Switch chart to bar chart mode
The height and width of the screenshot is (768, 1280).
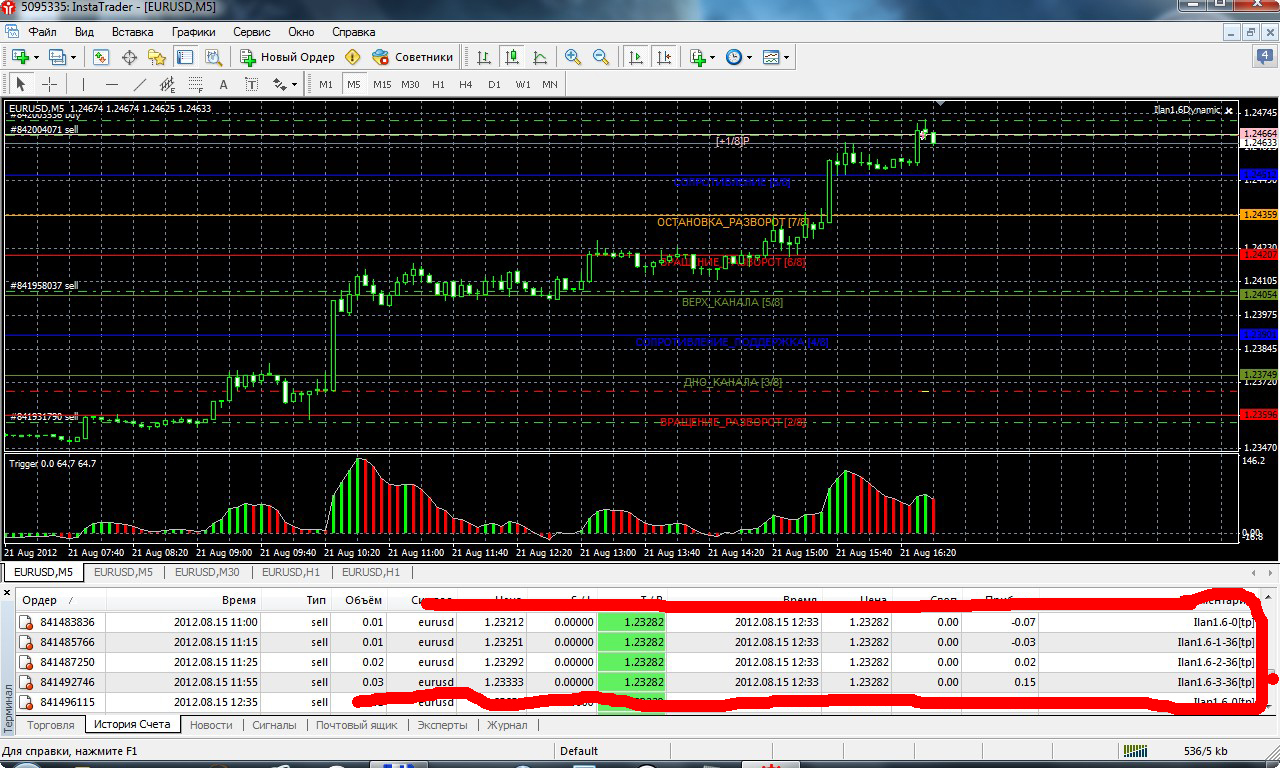point(484,57)
